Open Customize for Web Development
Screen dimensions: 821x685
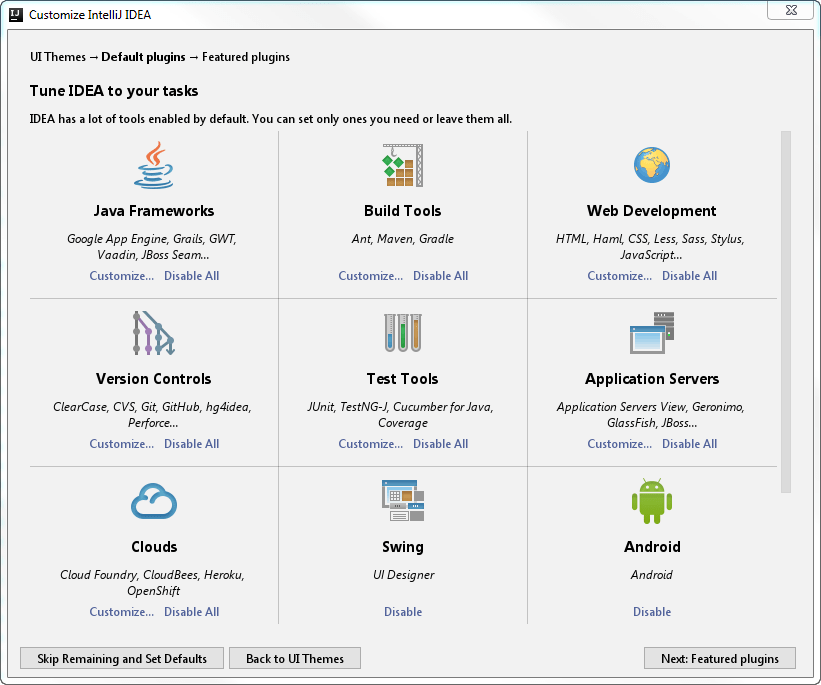click(x=619, y=276)
